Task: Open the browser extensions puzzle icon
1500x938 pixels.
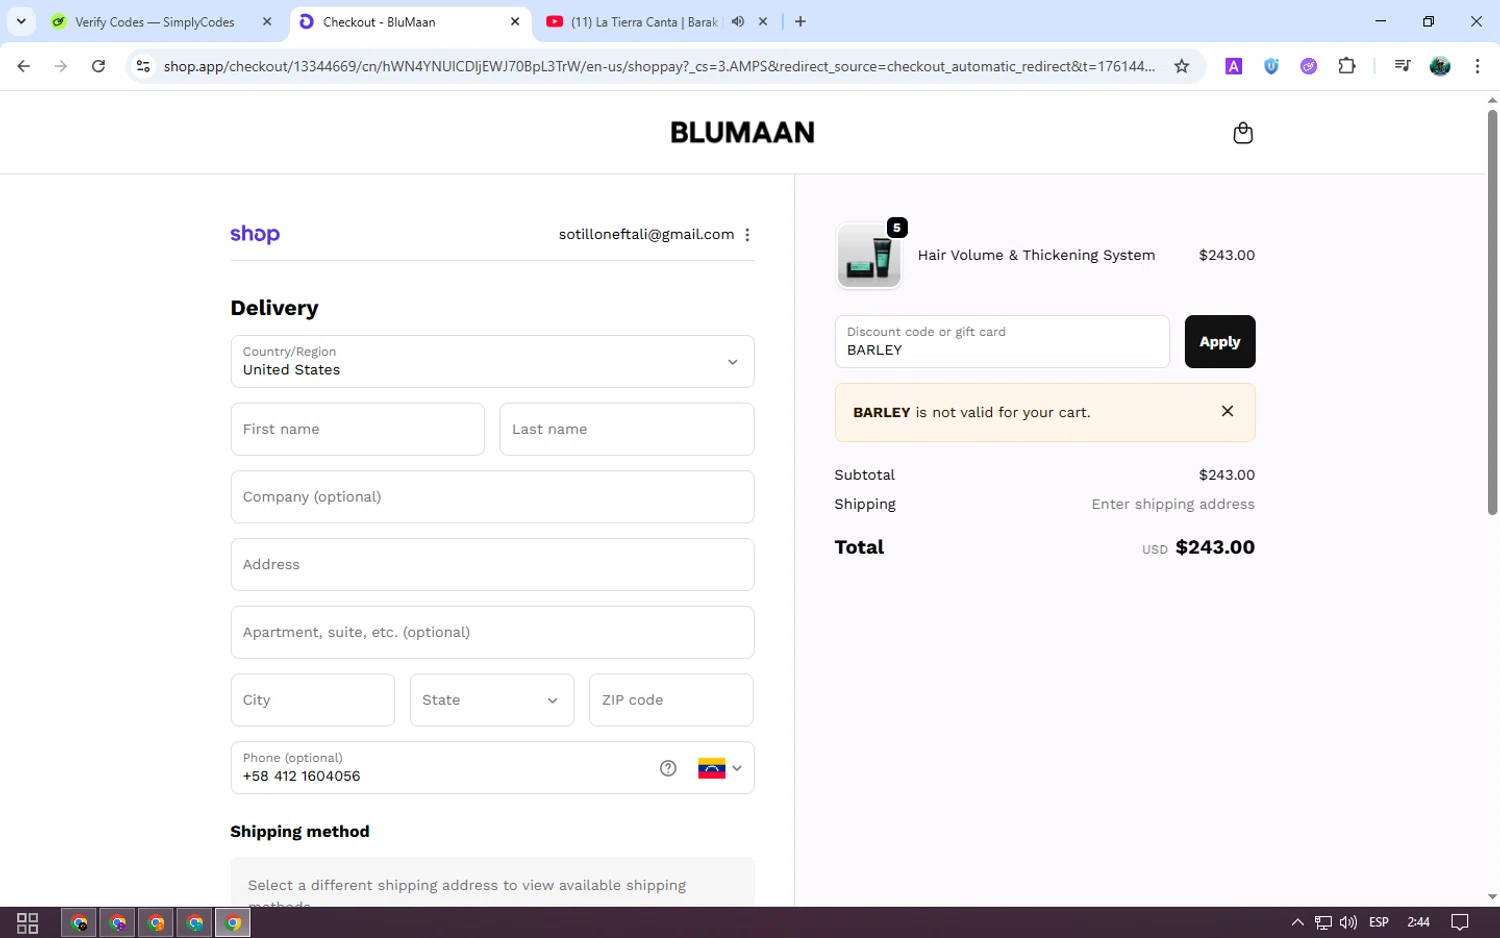Action: (1346, 66)
